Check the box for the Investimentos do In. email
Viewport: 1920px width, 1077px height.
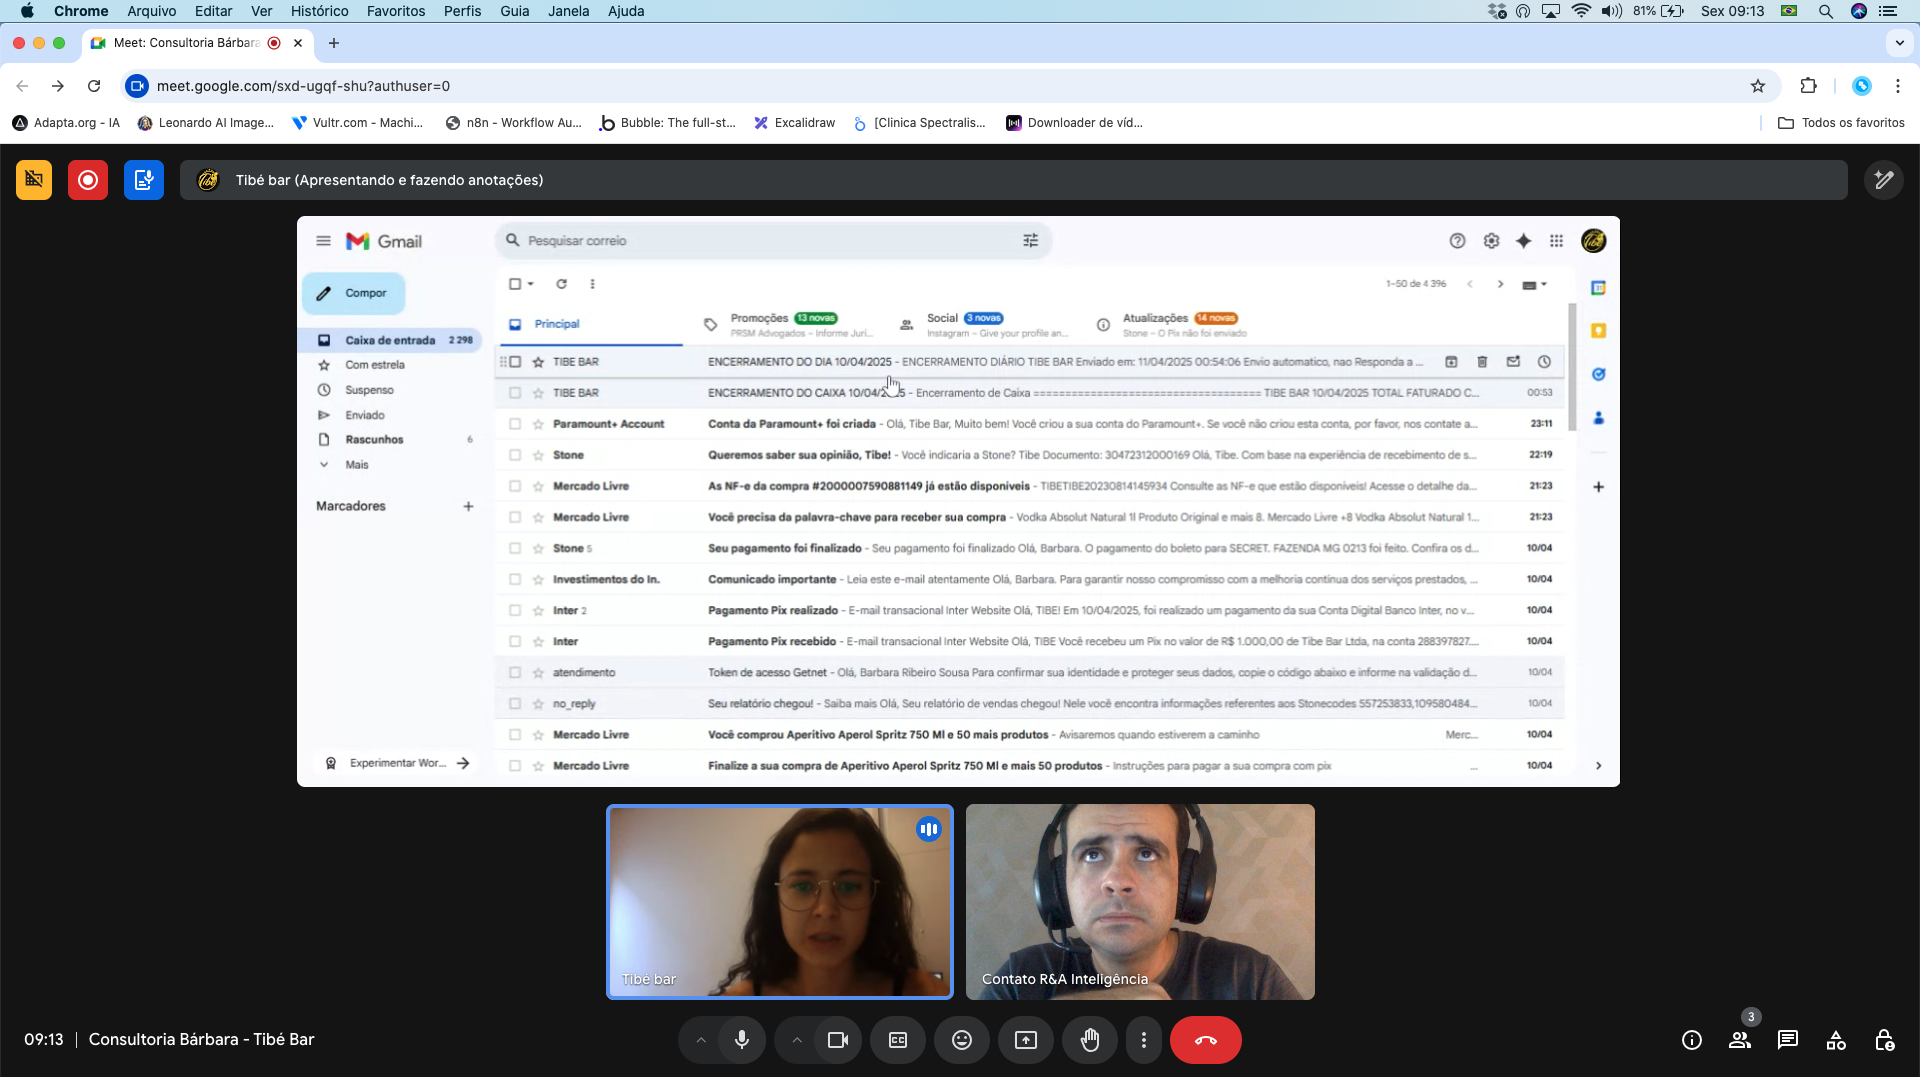click(515, 579)
